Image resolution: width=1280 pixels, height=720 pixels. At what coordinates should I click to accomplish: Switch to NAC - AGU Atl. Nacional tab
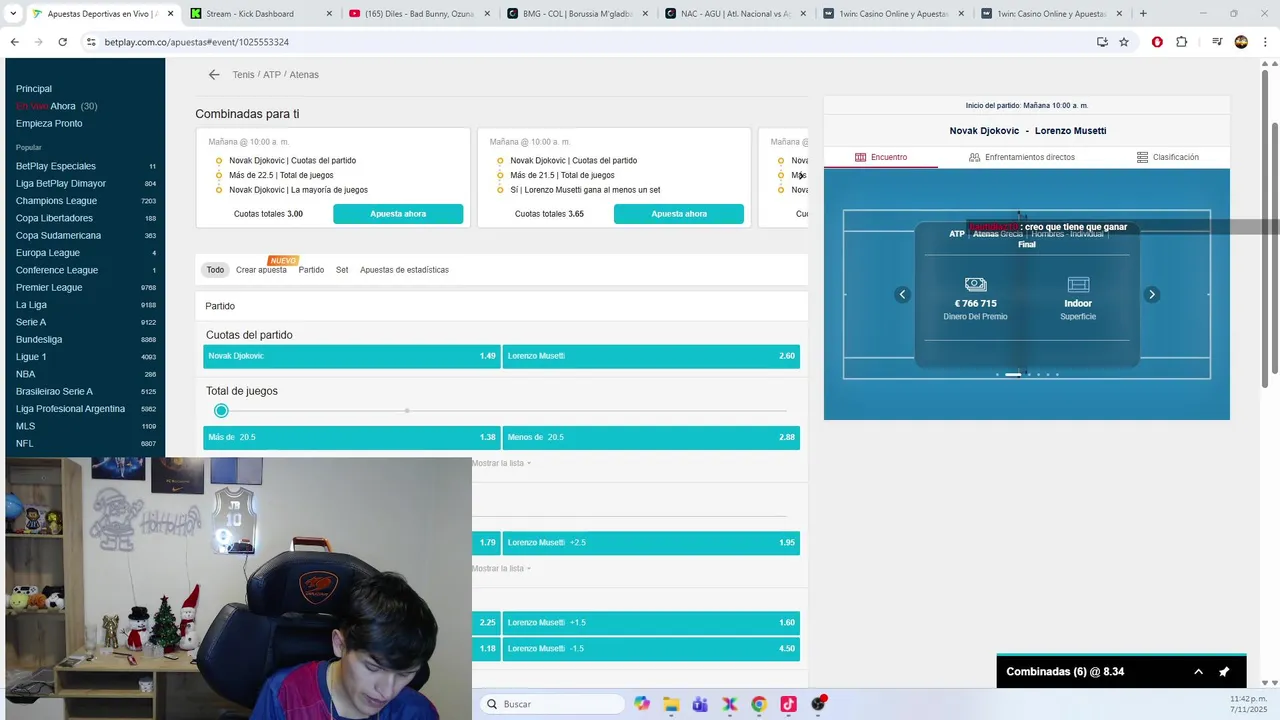coord(736,14)
